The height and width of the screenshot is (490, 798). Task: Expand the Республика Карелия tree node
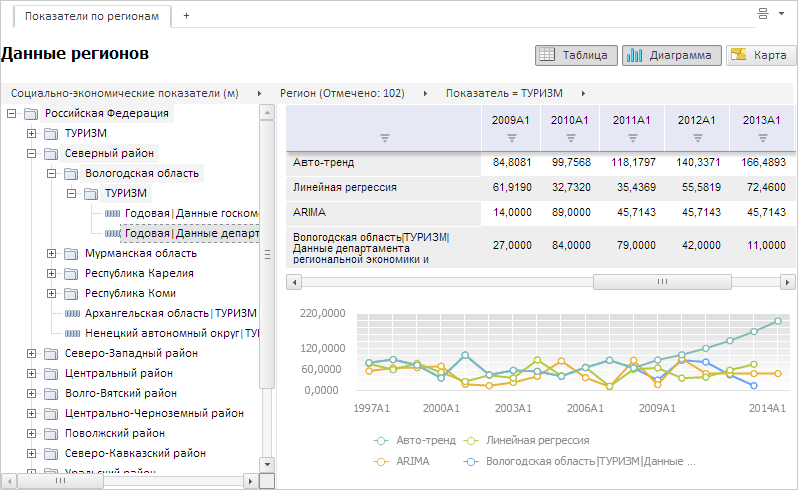(x=52, y=273)
